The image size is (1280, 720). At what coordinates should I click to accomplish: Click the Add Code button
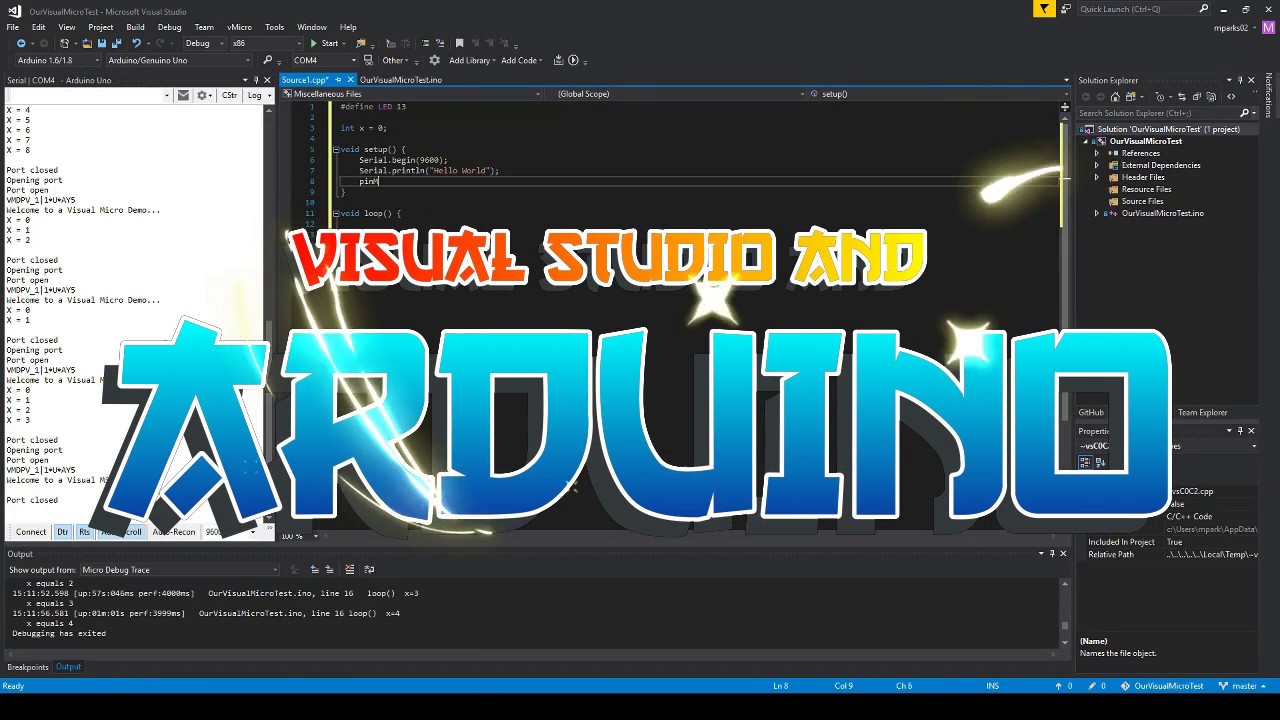[521, 60]
